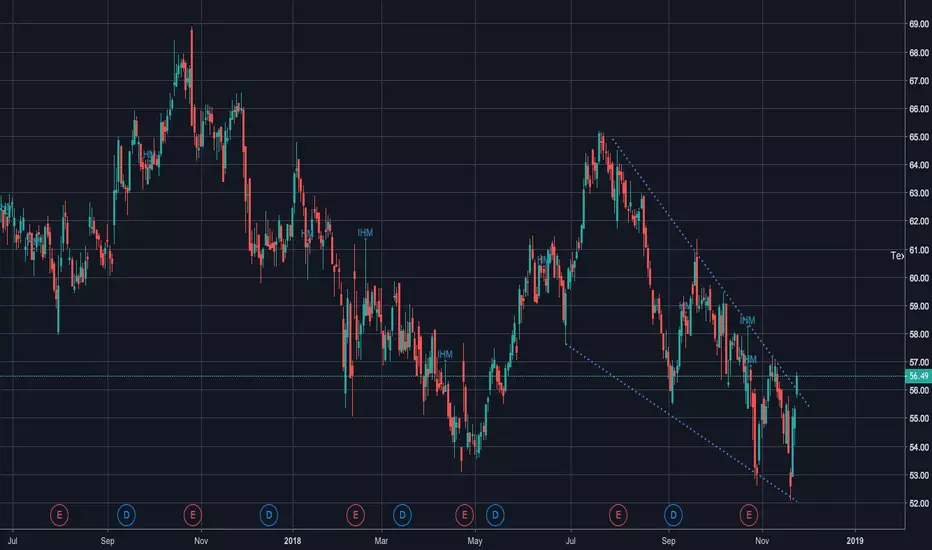Click the horizontal dotted current price line

point(452,376)
